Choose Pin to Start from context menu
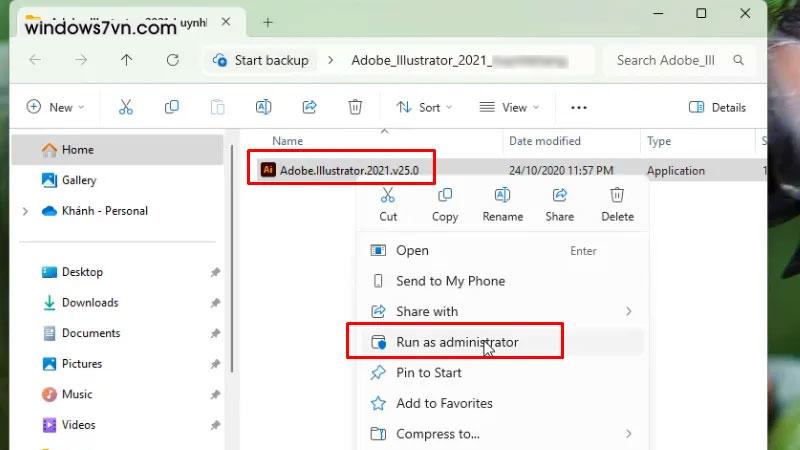Viewport: 800px width, 450px height. click(x=428, y=373)
